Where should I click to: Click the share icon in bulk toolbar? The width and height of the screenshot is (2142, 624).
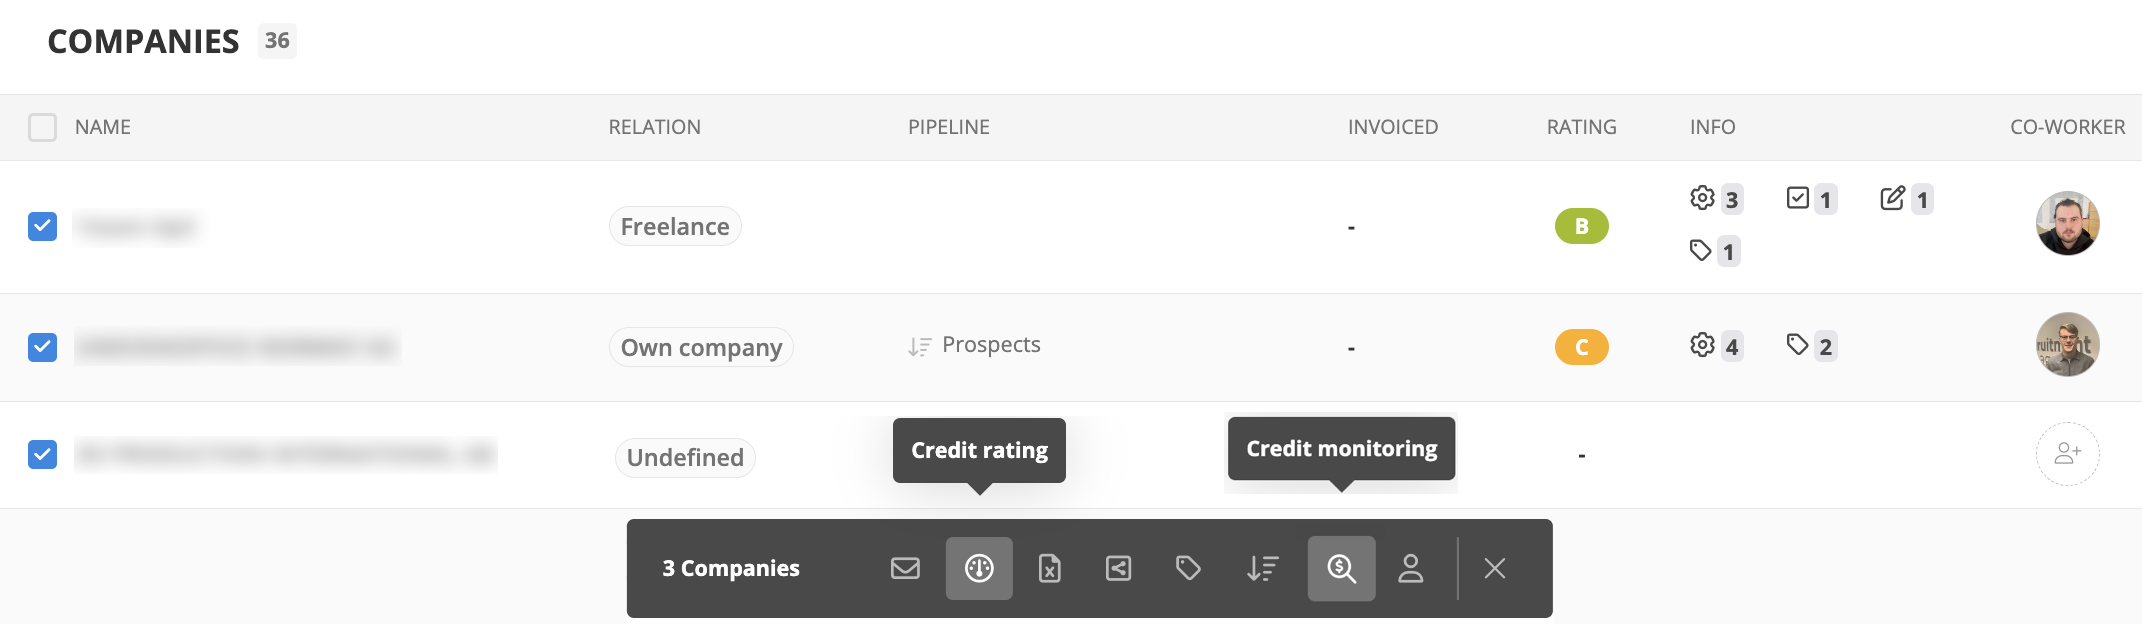(x=1118, y=568)
